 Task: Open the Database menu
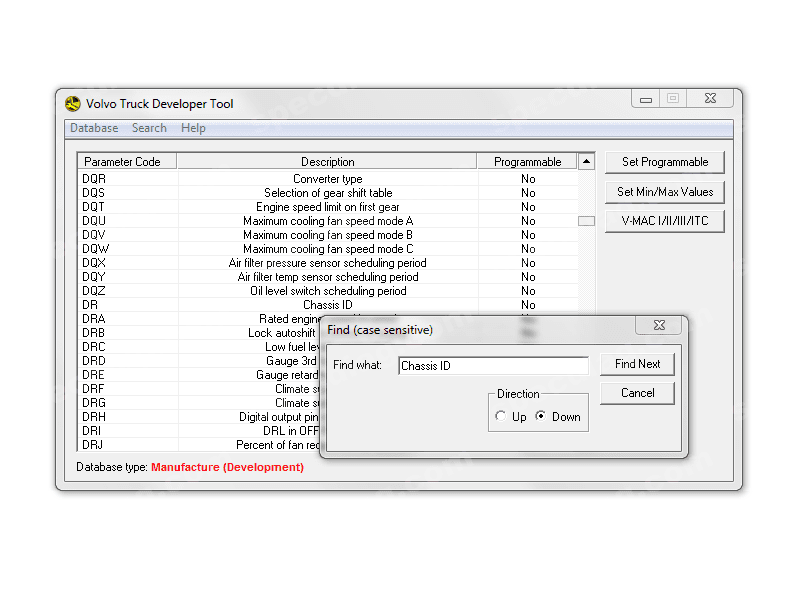click(94, 128)
